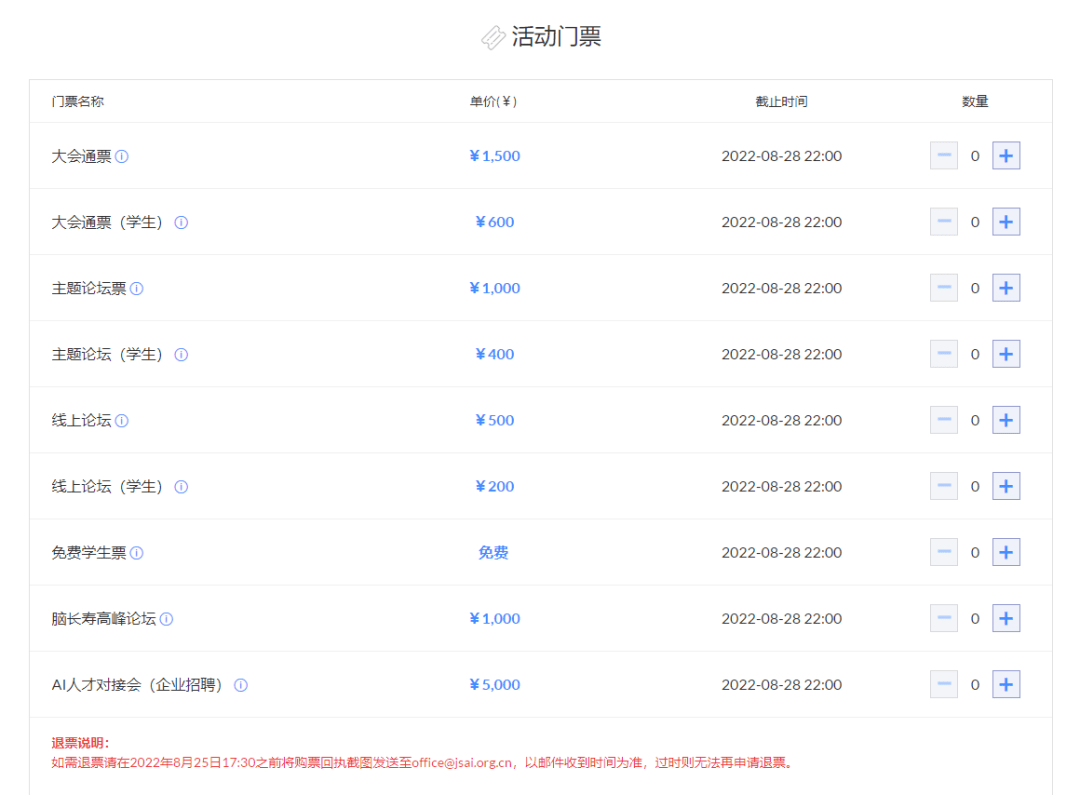Screen dimensions: 1080x795
Task: Click the ¥1,500 price of 大会通票
Action: tap(494, 156)
